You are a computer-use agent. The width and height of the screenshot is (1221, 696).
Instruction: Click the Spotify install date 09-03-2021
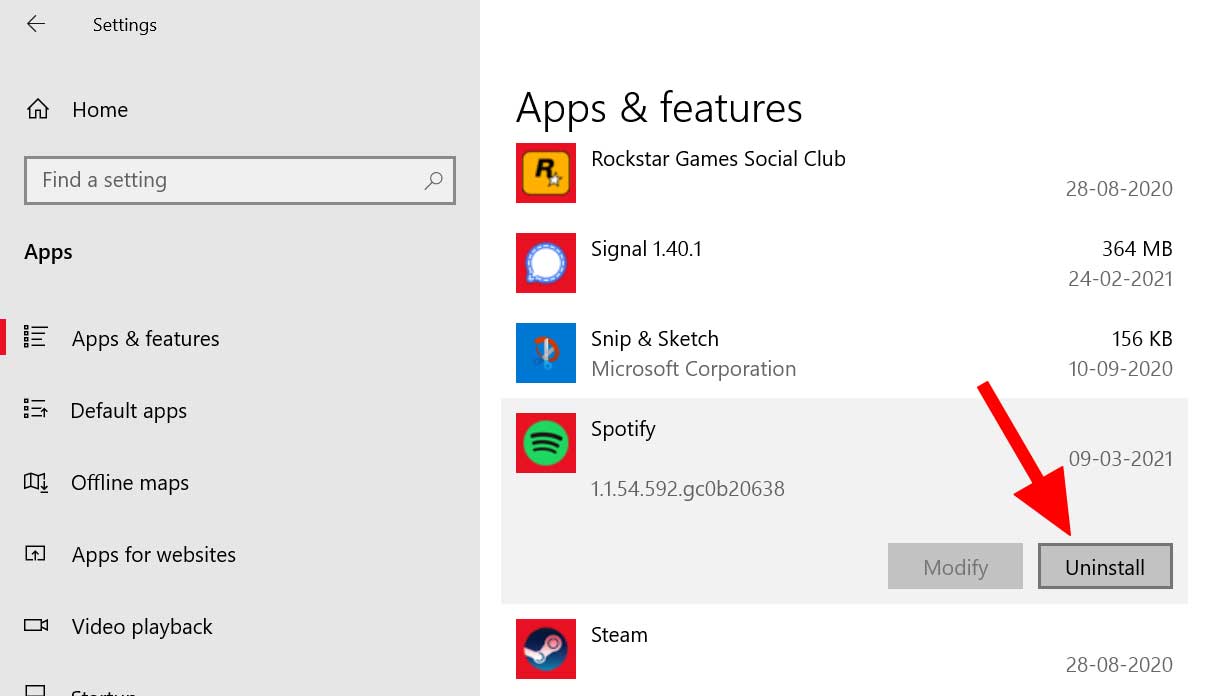(1120, 459)
